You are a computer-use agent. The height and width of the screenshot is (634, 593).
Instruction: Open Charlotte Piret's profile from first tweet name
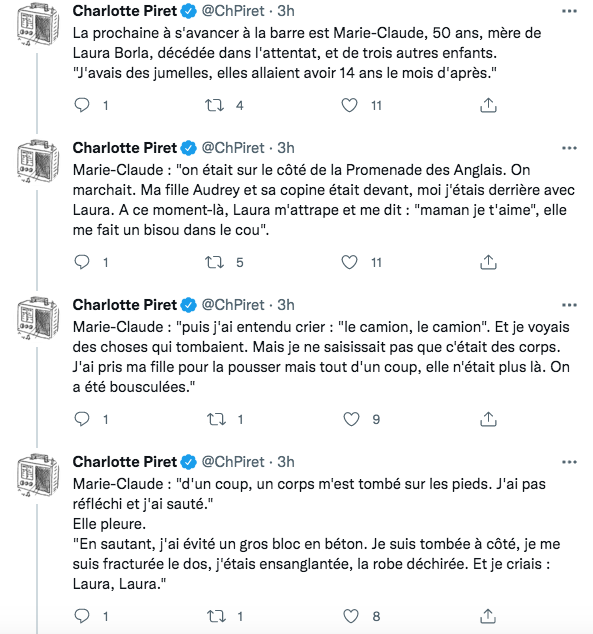[x=125, y=11]
